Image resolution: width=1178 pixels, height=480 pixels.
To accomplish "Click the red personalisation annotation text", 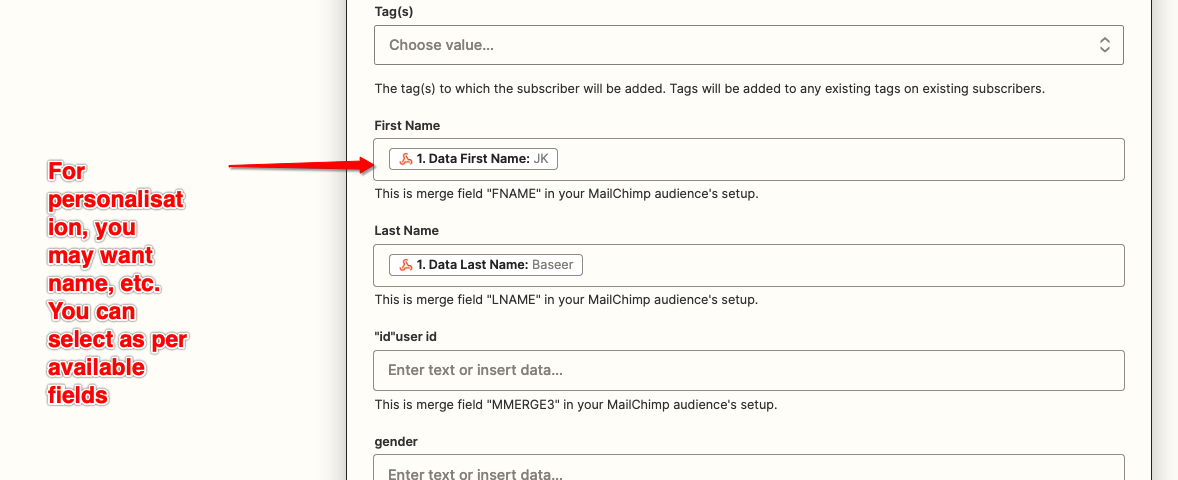I will click(117, 284).
